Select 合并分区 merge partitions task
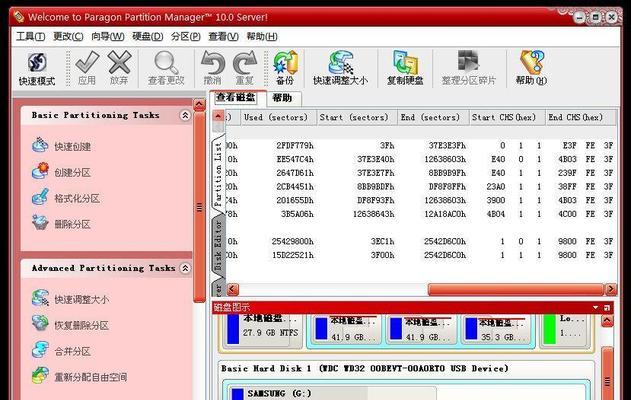The height and width of the screenshot is (400, 631). [61, 351]
